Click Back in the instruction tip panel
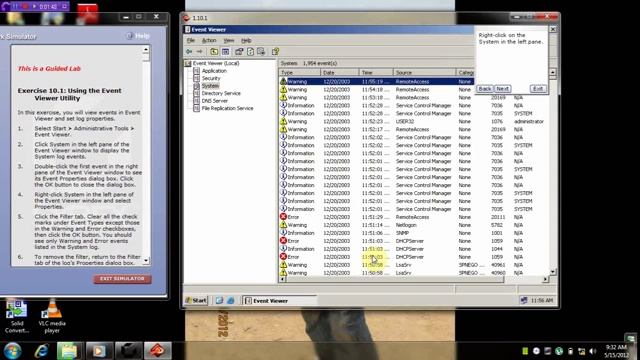This screenshot has height=360, width=640. pos(484,89)
